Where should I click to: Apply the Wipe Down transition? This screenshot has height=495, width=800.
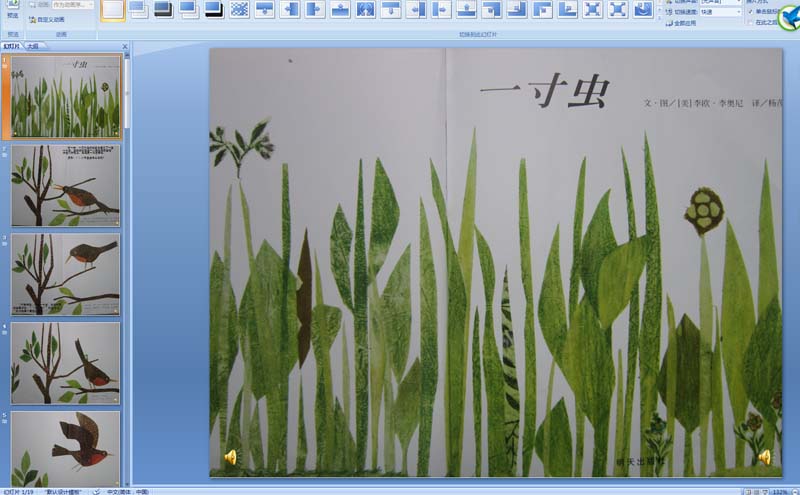point(264,9)
